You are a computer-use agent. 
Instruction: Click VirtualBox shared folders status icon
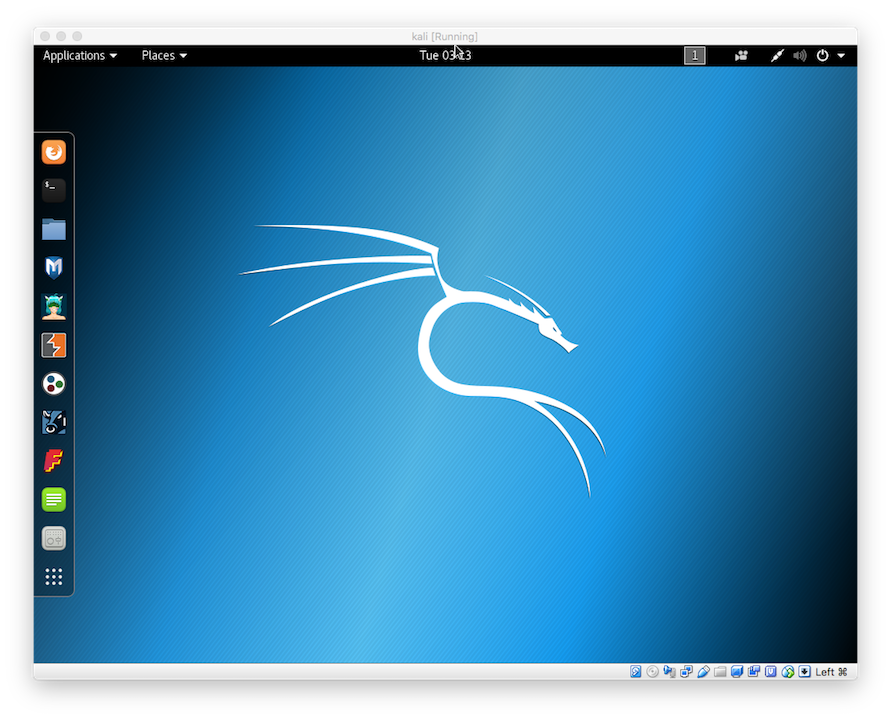(720, 672)
